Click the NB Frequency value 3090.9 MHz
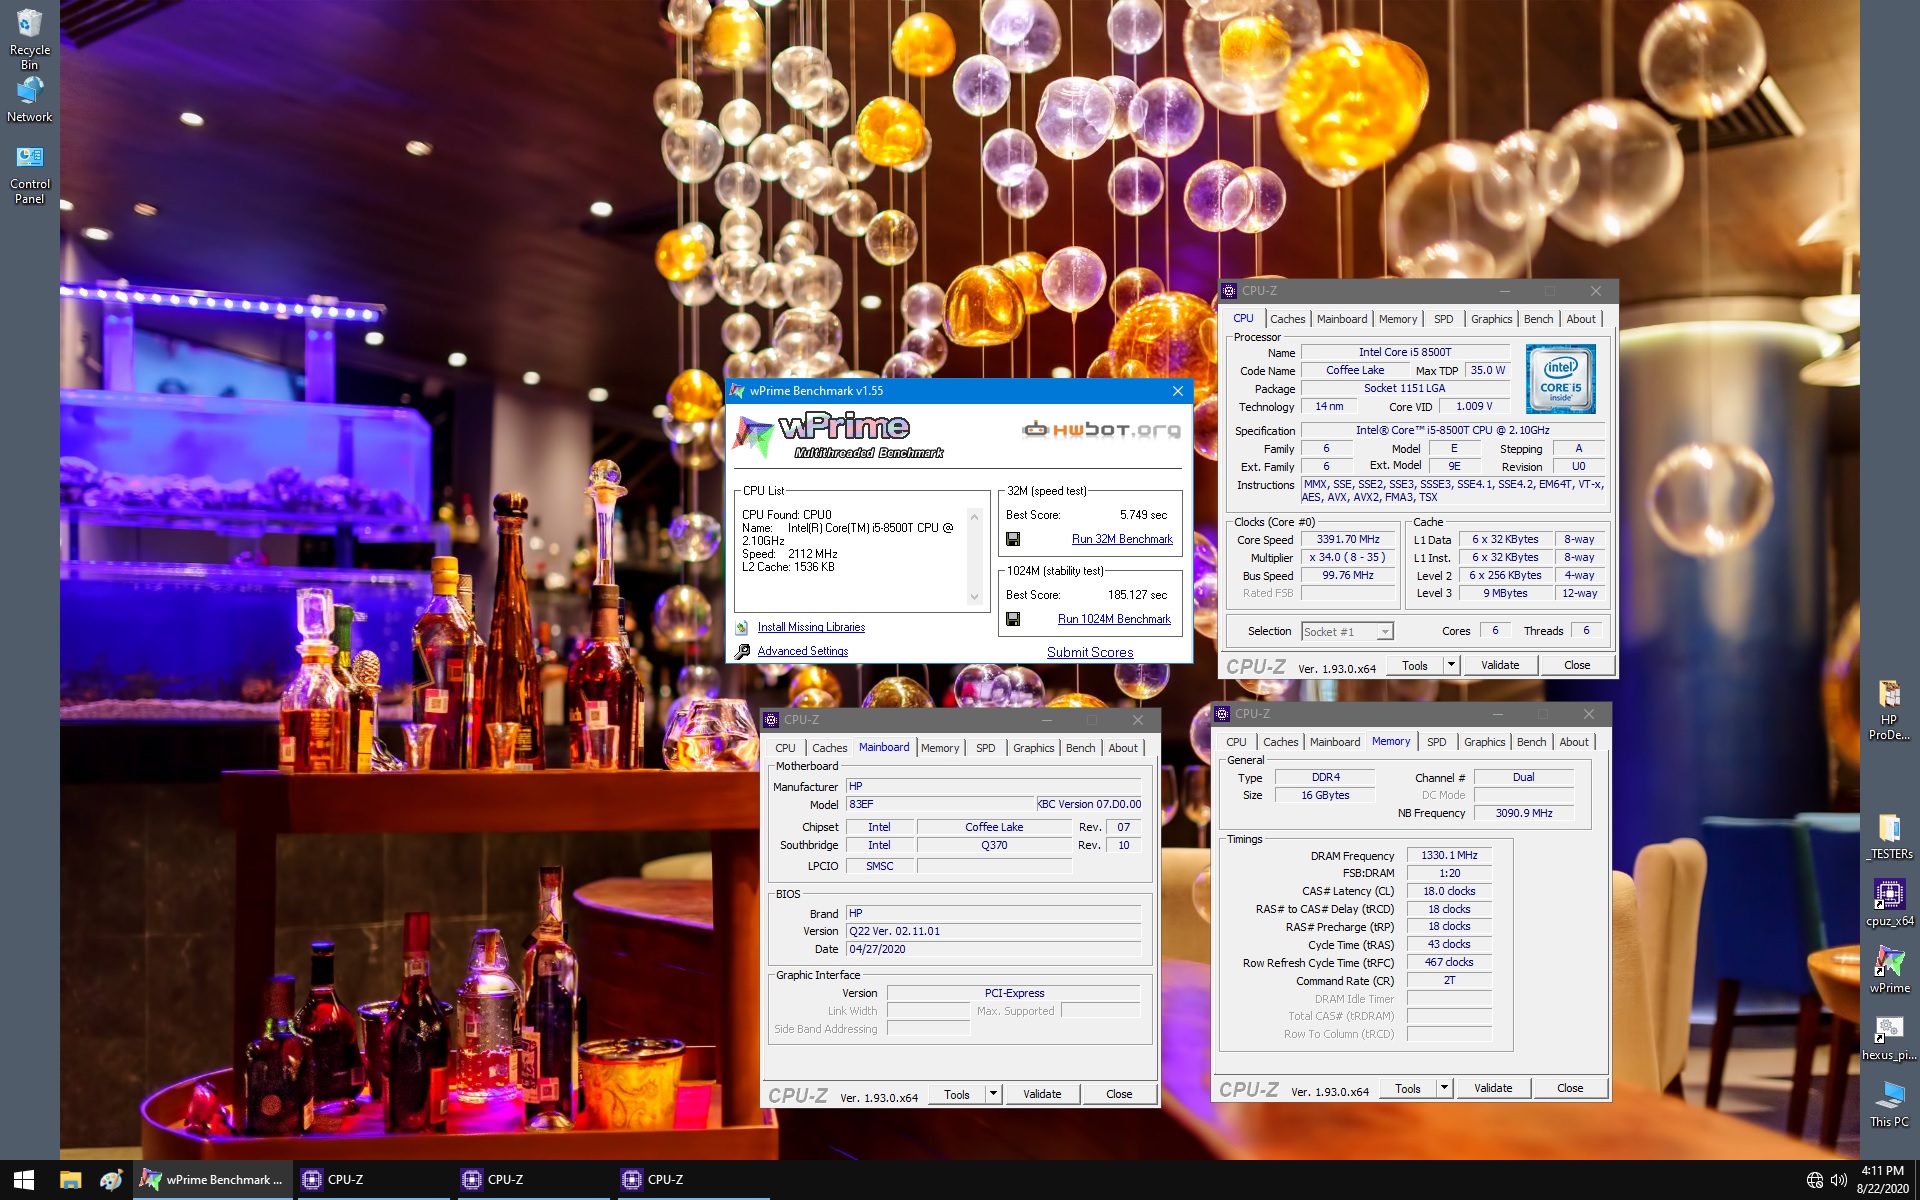This screenshot has height=1200, width=1920. pyautogui.click(x=1523, y=813)
